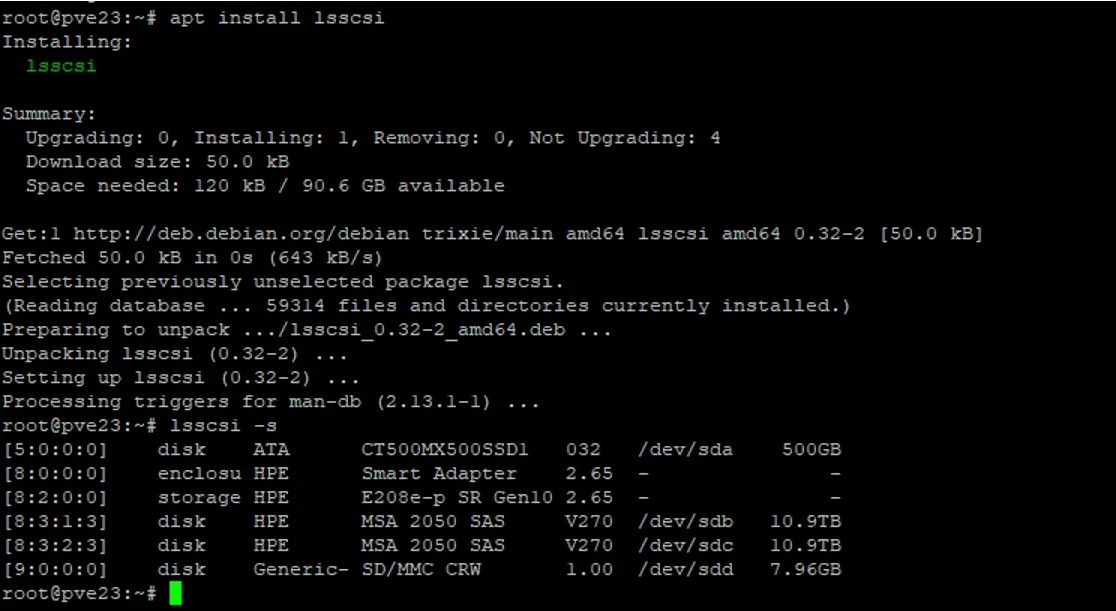Click the "Summary:" heading
Image resolution: width=1116 pixels, height=611 pixels.
[x=49, y=114]
